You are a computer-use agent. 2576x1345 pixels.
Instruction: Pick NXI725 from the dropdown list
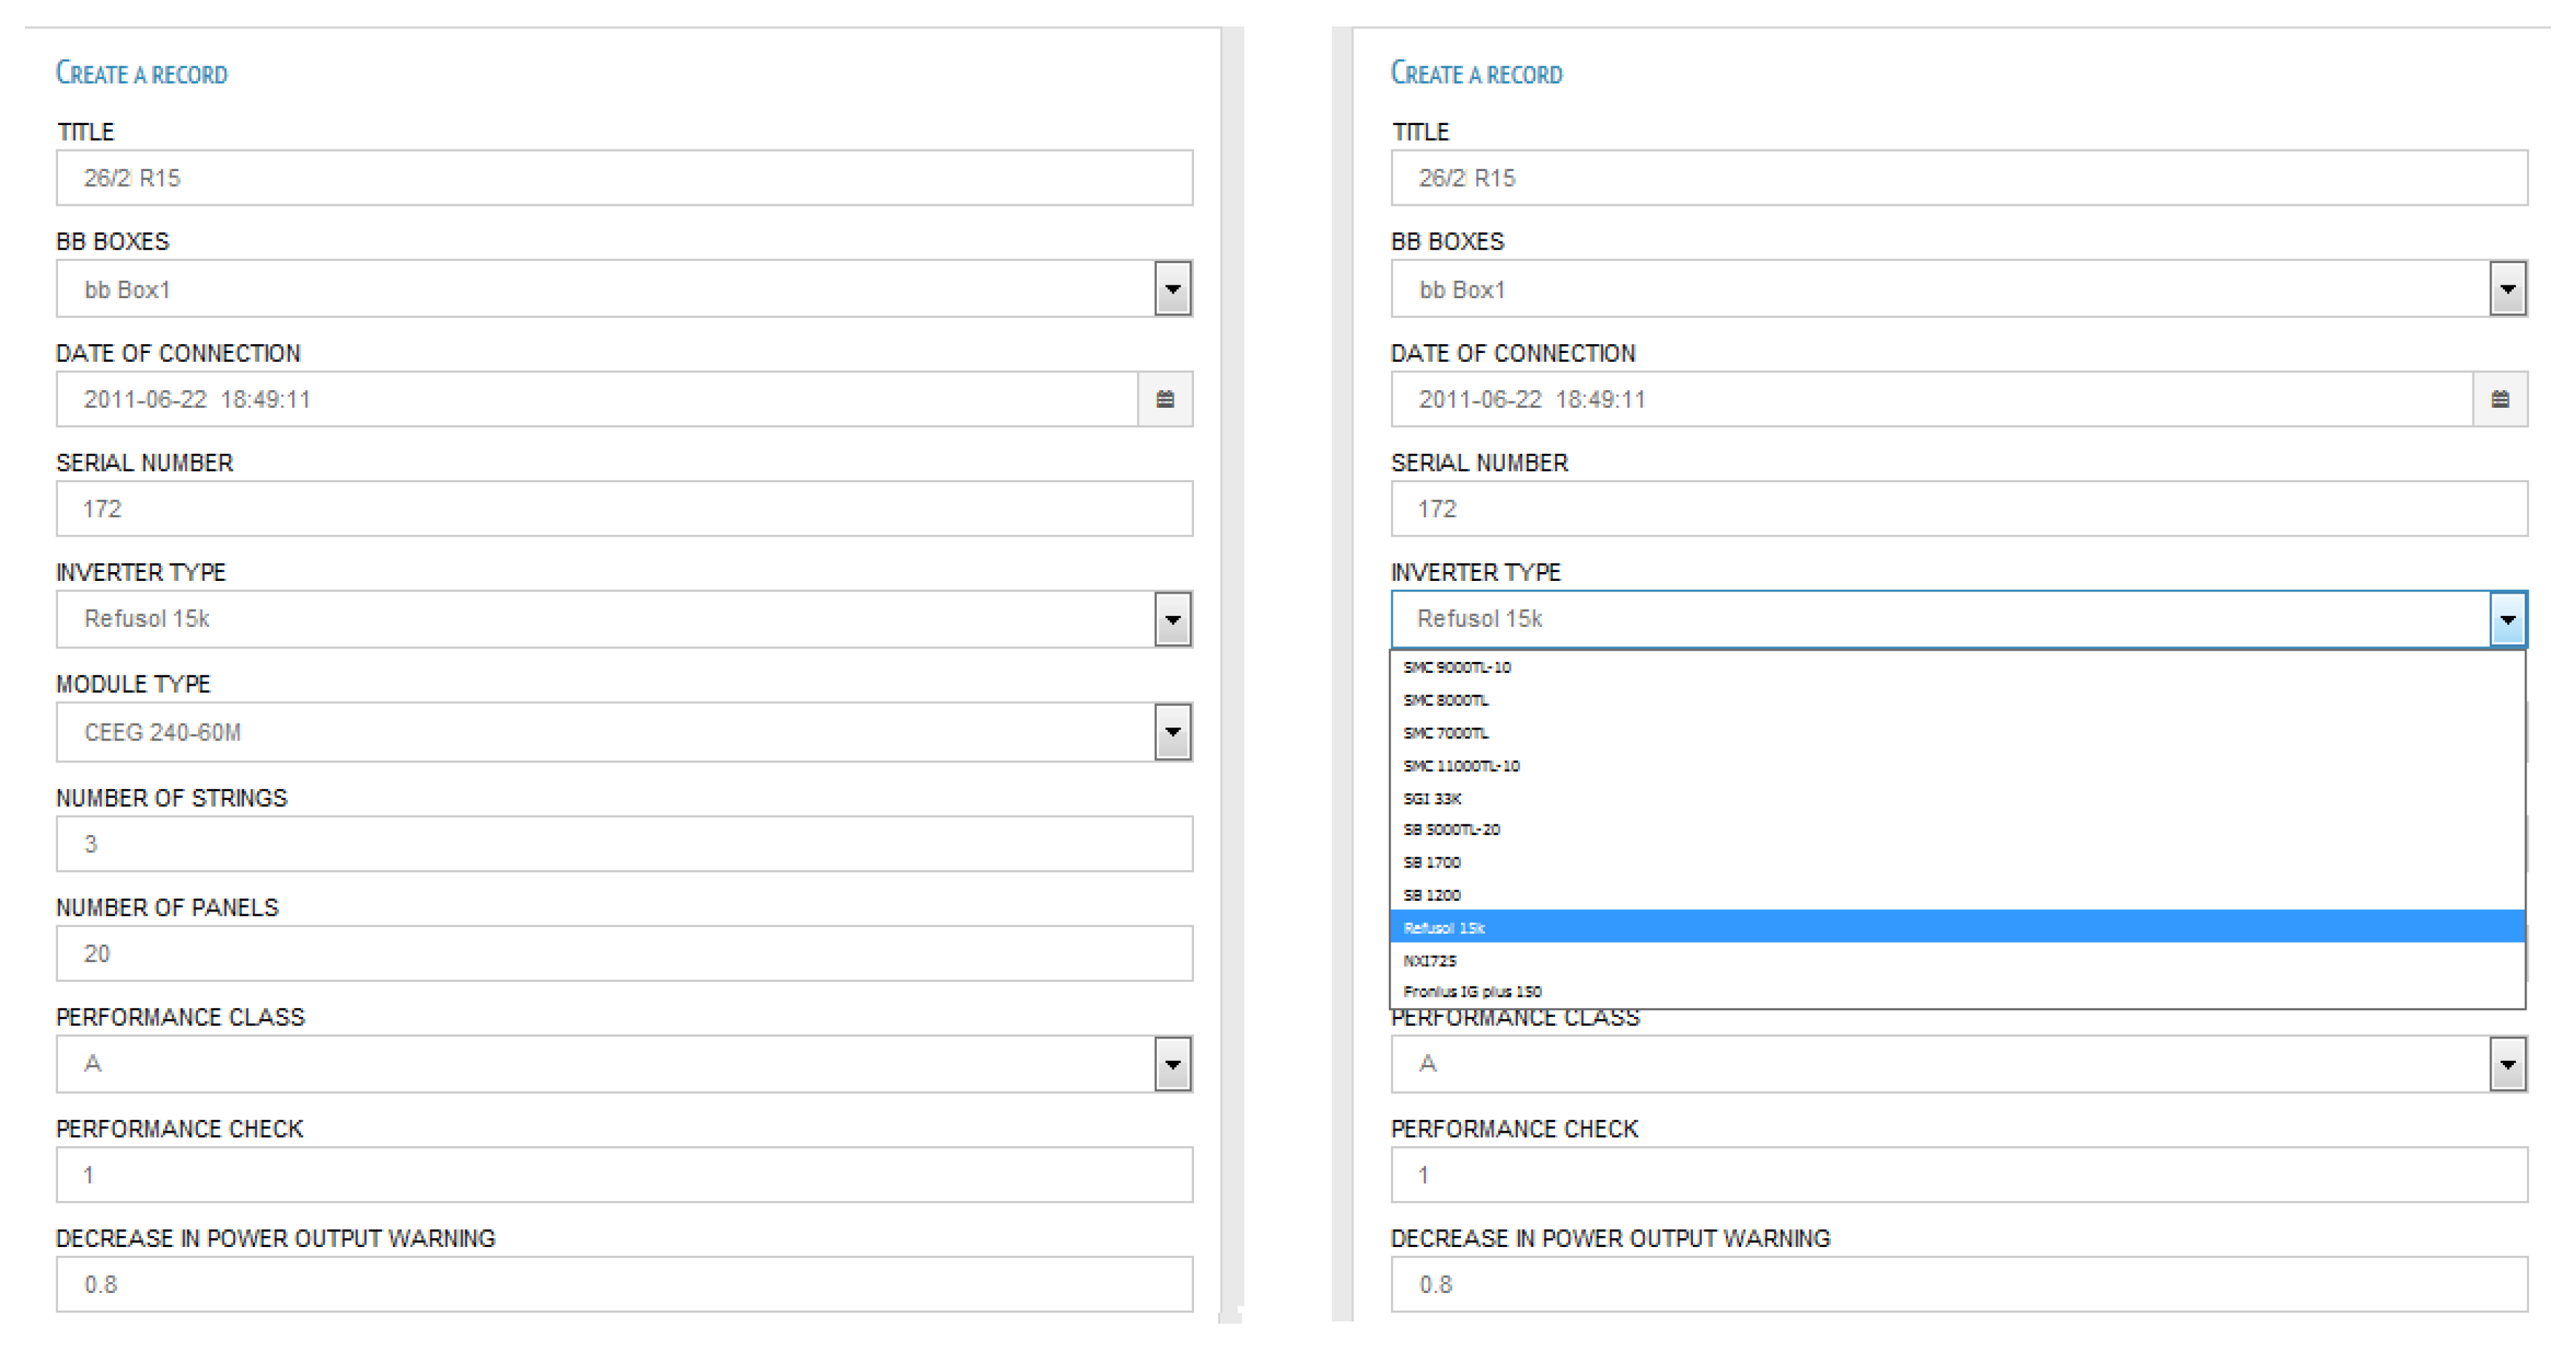pyautogui.click(x=1430, y=960)
